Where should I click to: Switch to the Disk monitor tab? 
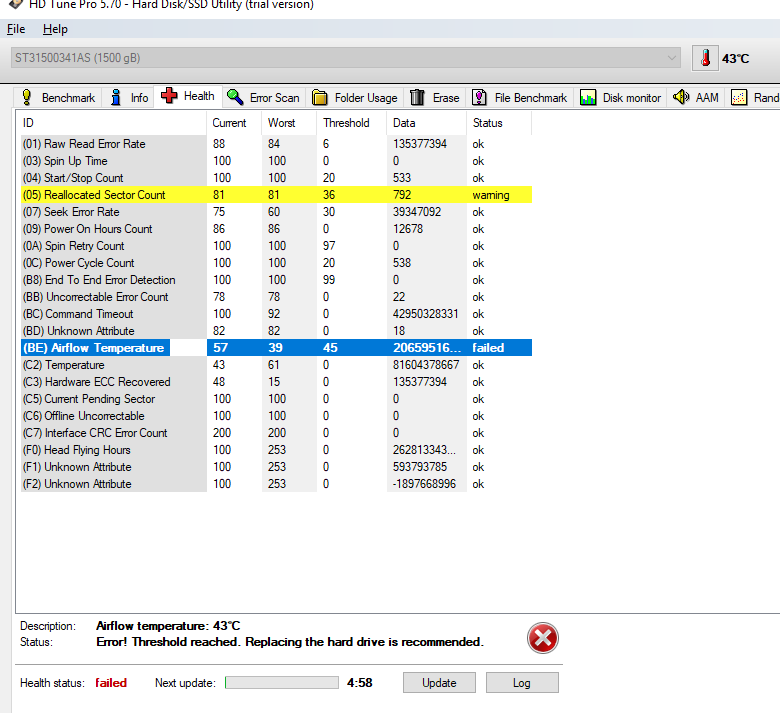coord(620,98)
